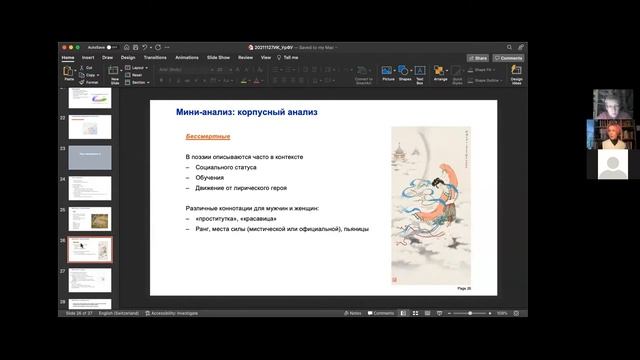Switch to Slide Sorter view in status bar
640x360 pixels.
tap(416, 313)
